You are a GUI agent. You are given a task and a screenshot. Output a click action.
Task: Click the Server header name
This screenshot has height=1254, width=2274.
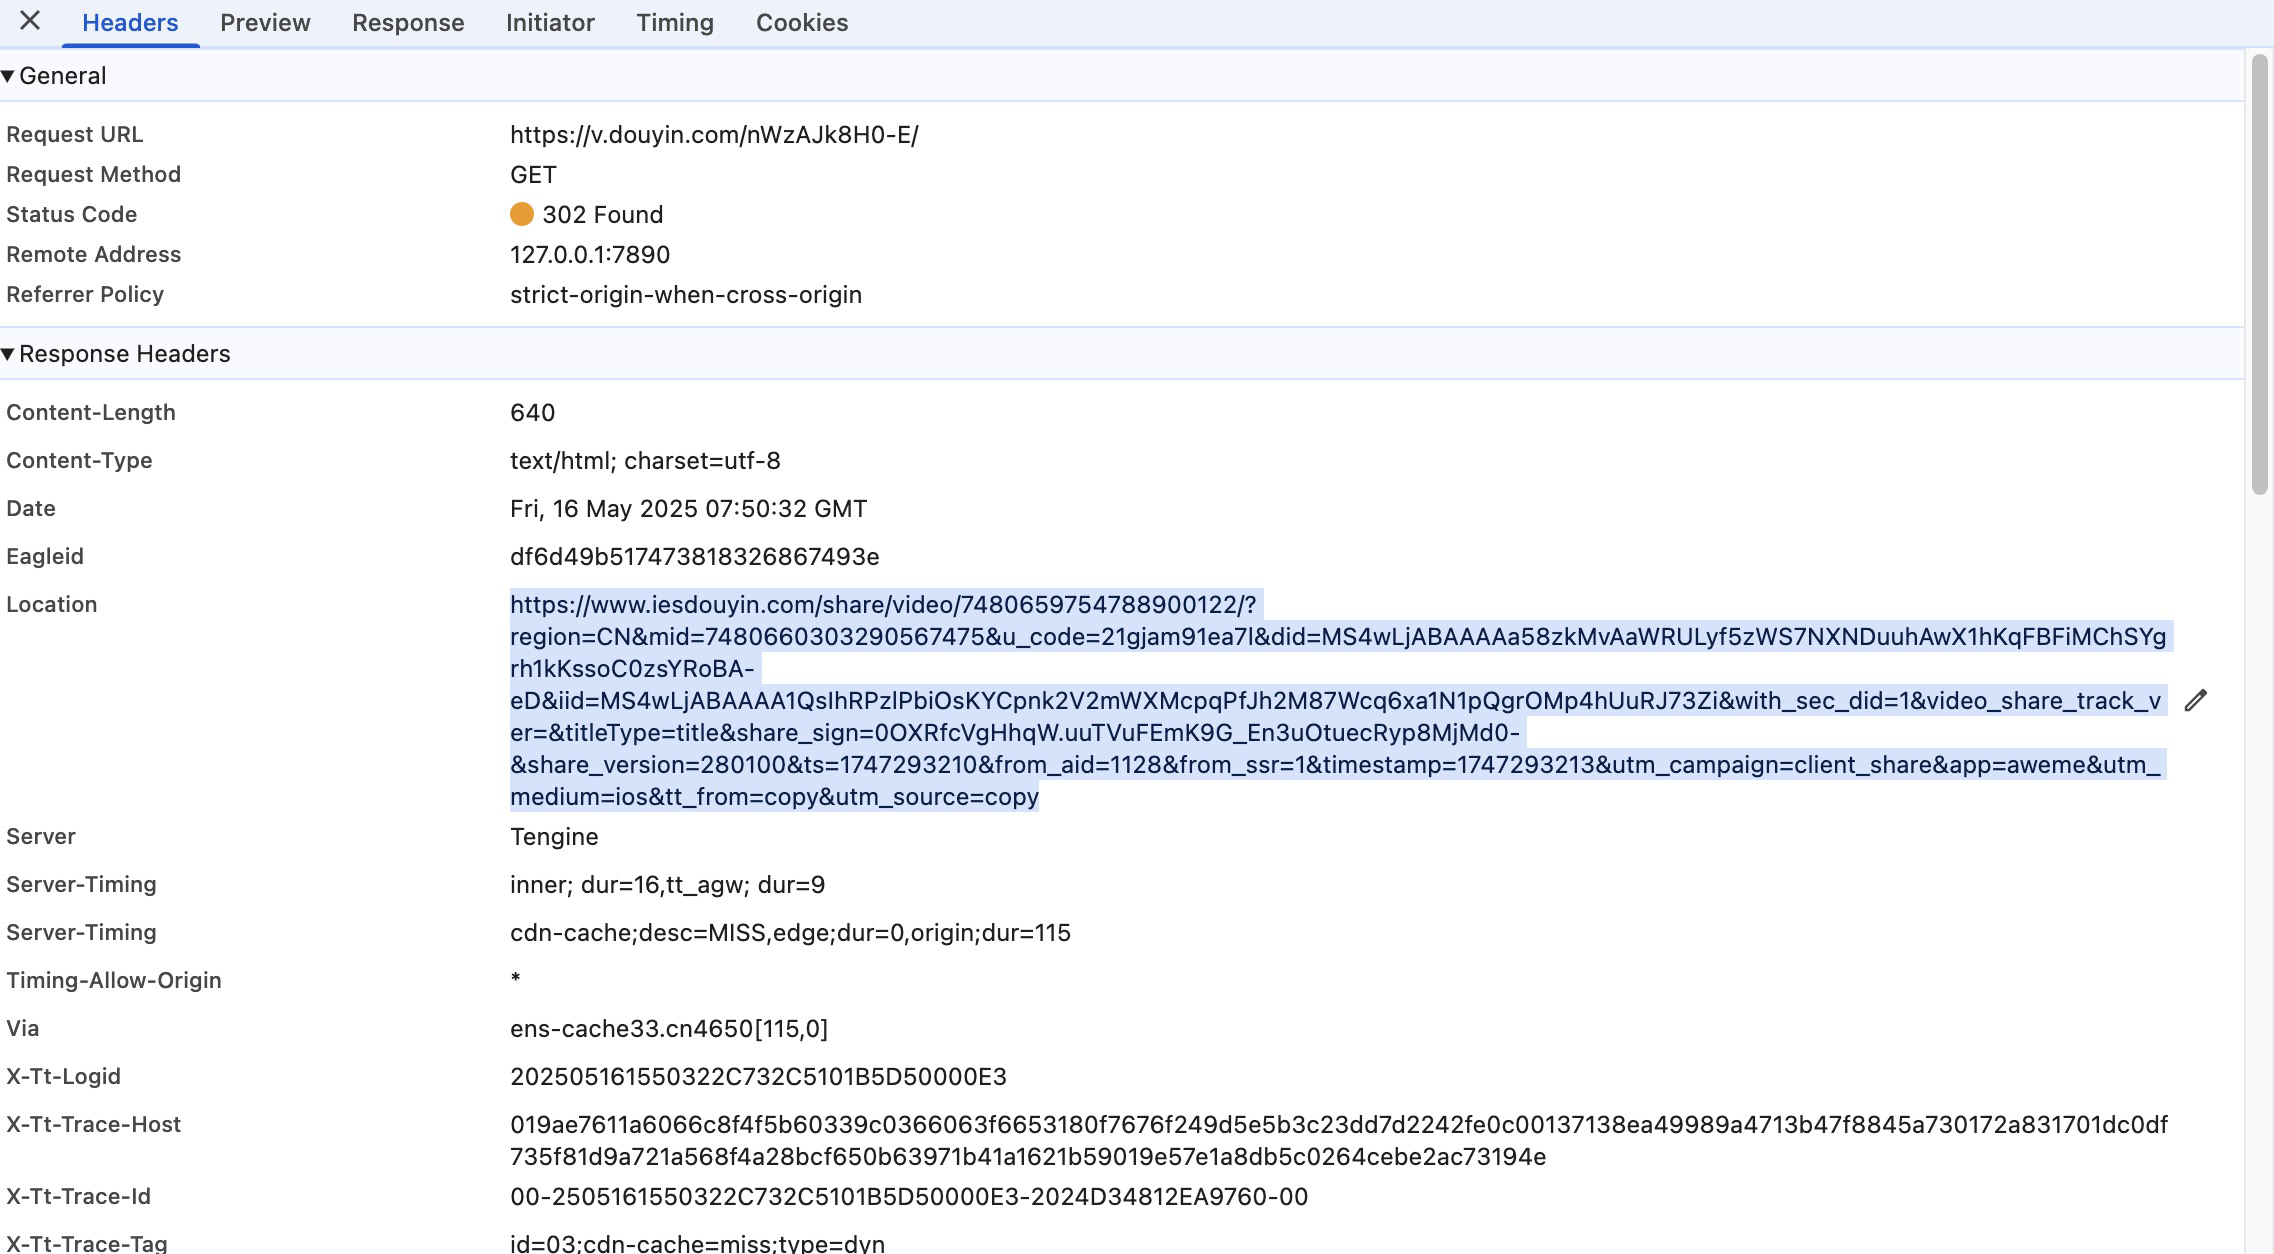tap(41, 836)
